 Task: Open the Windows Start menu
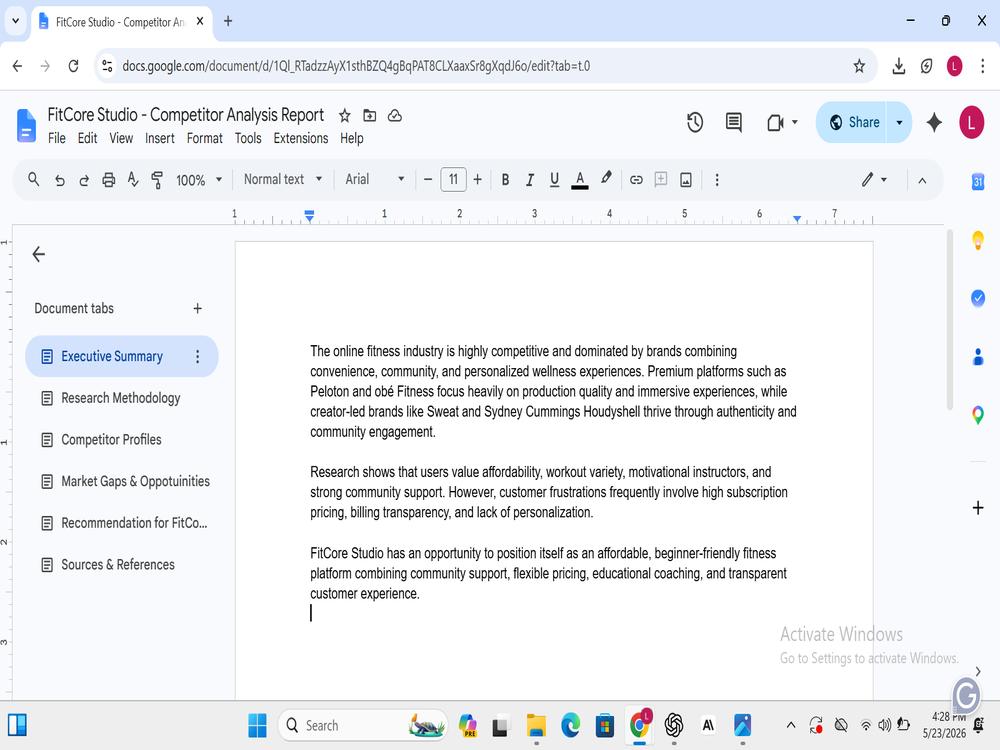[258, 725]
